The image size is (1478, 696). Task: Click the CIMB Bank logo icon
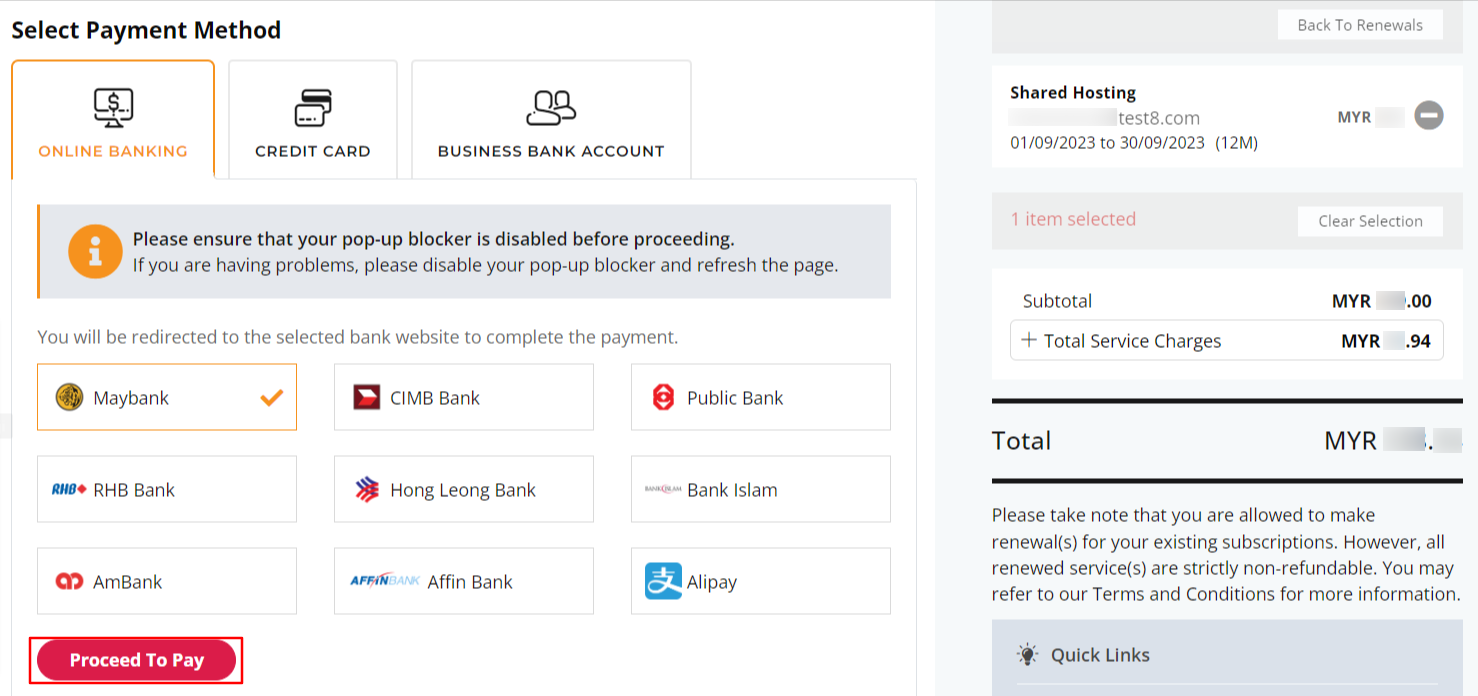[x=367, y=398]
